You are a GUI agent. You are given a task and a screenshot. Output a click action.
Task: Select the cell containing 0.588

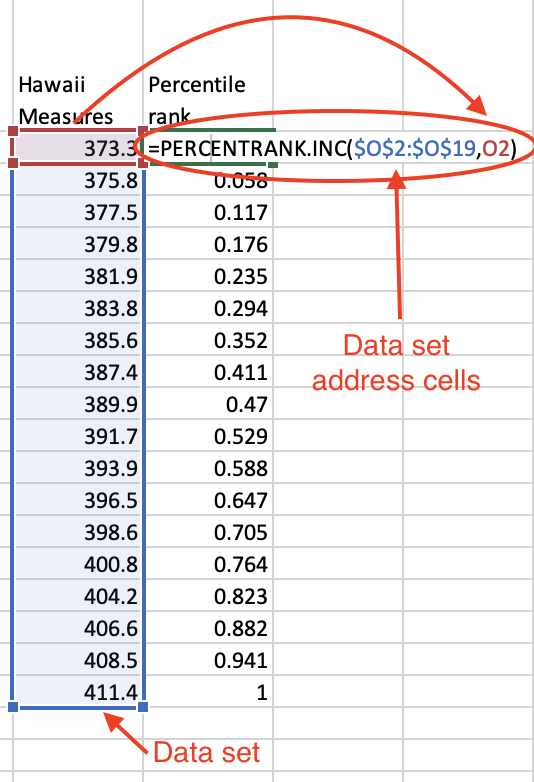click(x=208, y=468)
